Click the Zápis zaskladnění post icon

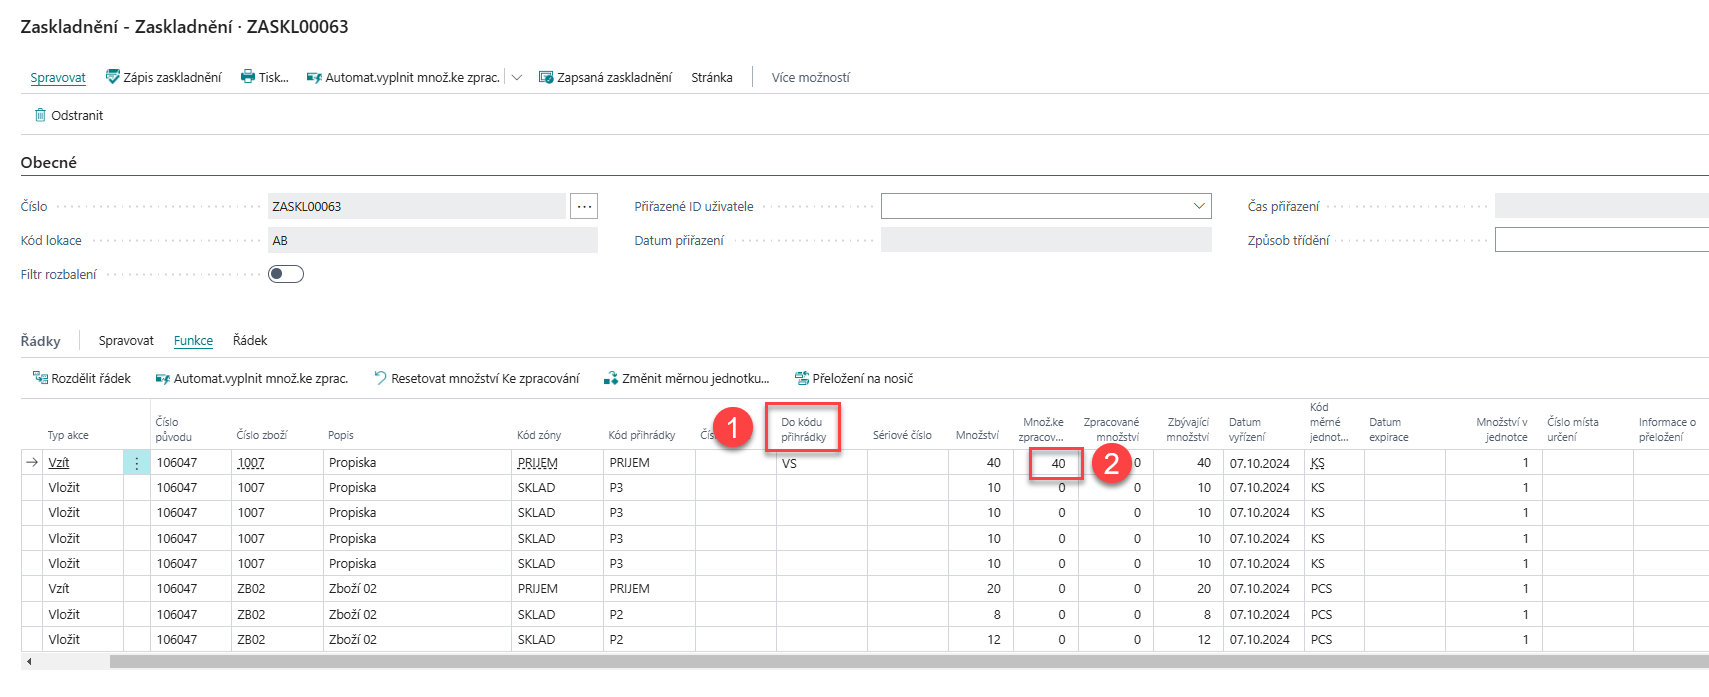pos(113,77)
